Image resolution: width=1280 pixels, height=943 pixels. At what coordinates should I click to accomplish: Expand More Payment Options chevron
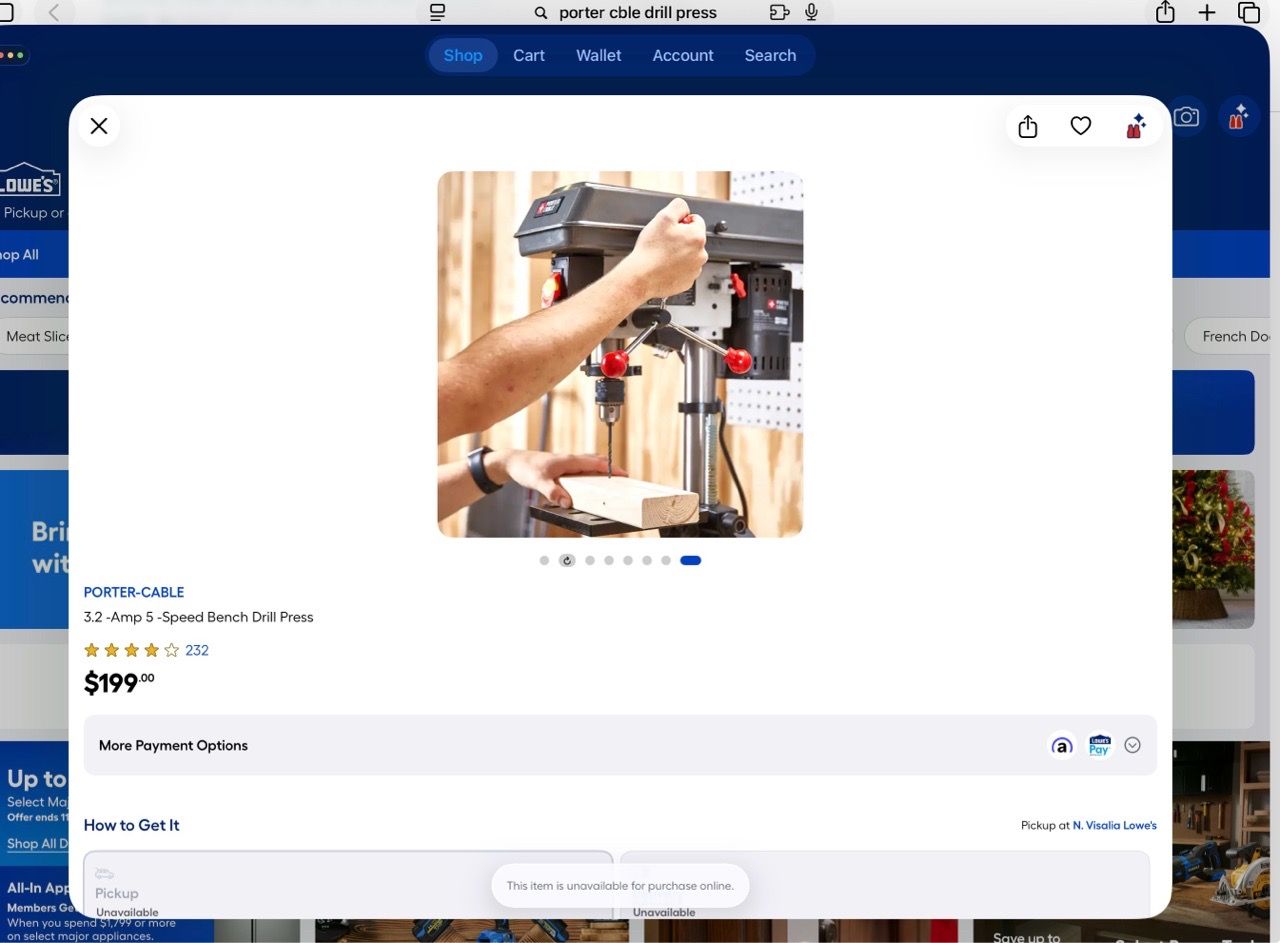(x=1132, y=745)
